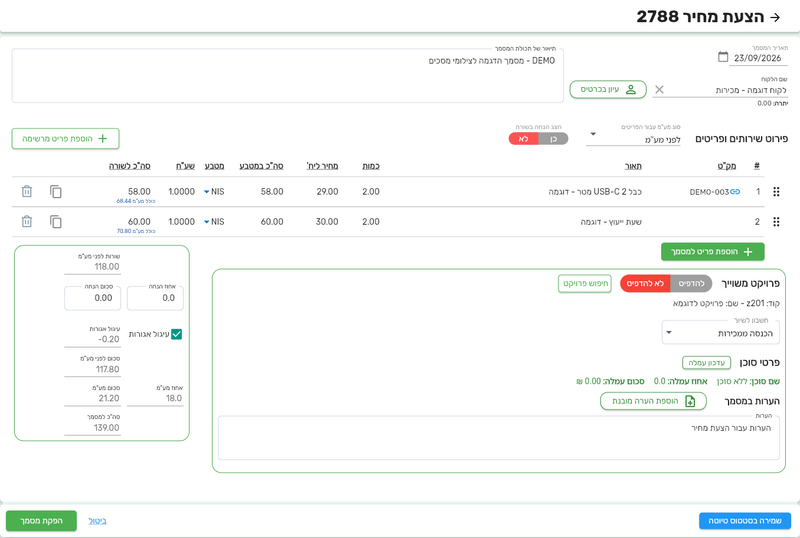
Task: Click green הוספת פריט למסמך button
Action: [712, 252]
